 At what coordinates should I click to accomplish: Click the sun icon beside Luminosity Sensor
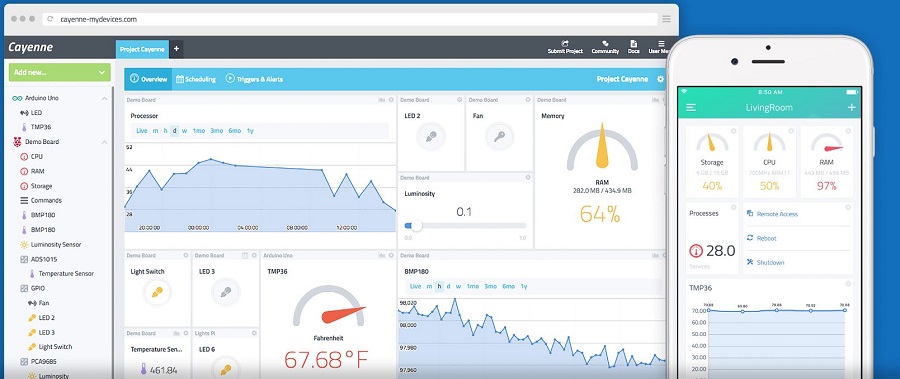point(24,245)
